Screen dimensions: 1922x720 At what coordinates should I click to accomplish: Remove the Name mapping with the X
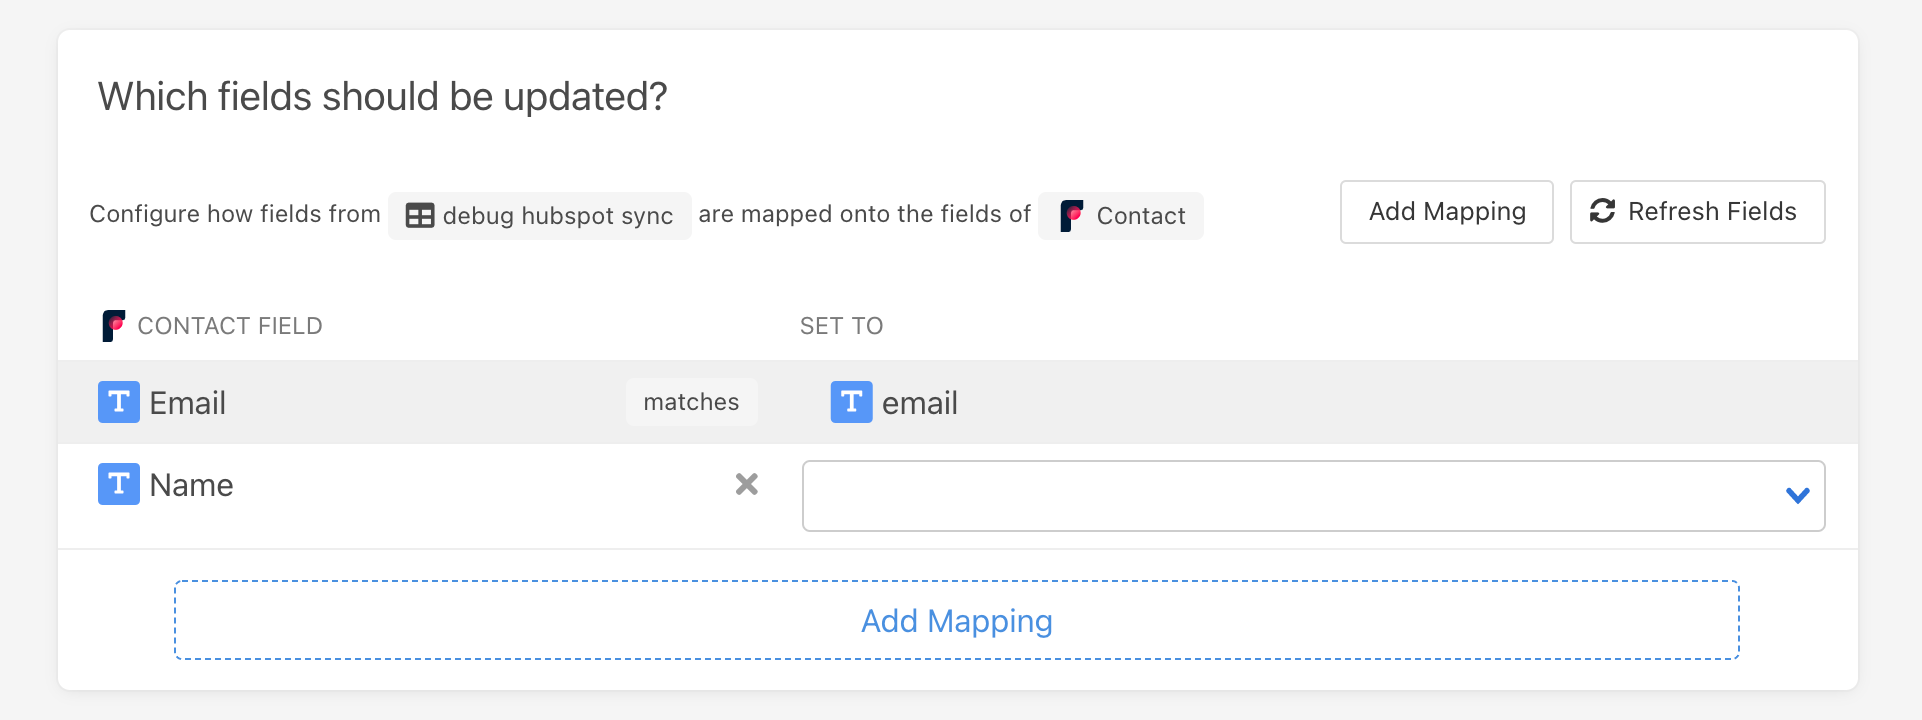pos(746,484)
